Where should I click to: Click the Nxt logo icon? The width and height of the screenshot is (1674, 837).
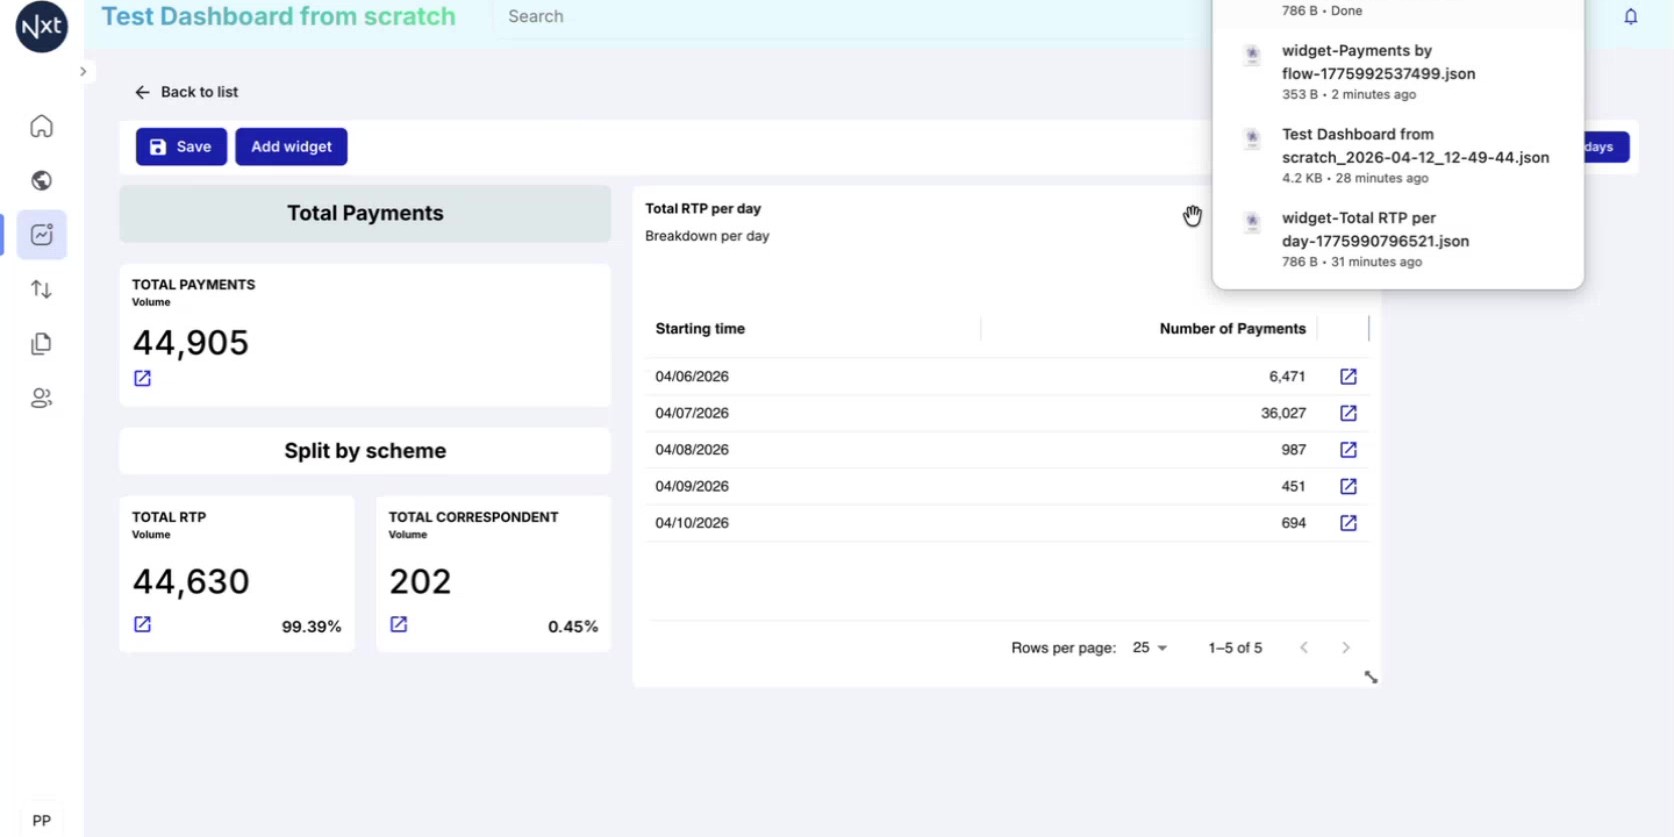click(42, 25)
